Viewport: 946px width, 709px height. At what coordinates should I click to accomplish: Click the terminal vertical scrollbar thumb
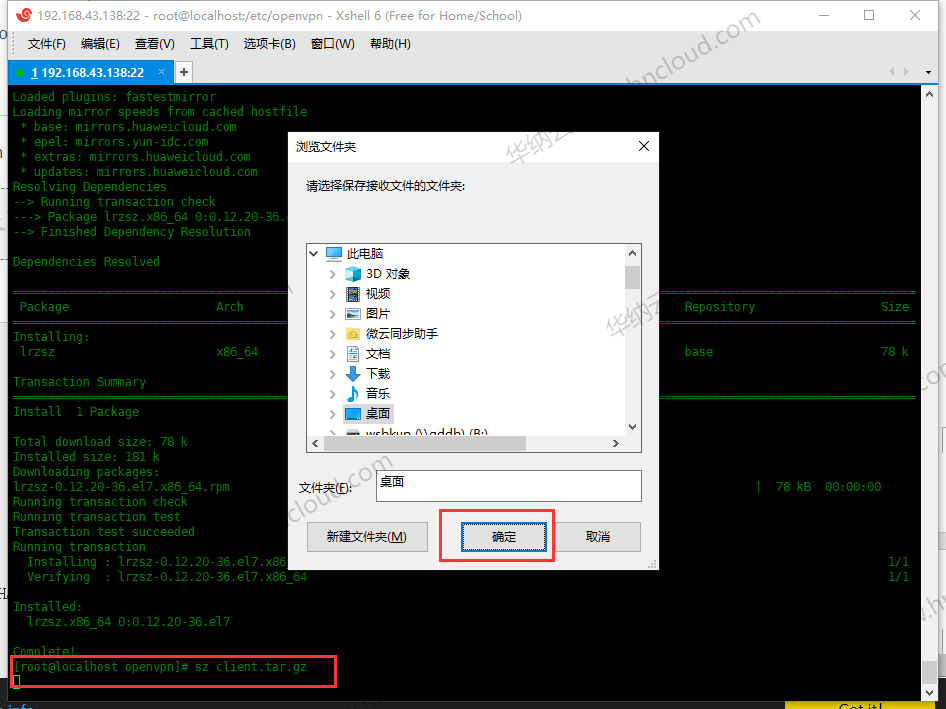pos(929,672)
